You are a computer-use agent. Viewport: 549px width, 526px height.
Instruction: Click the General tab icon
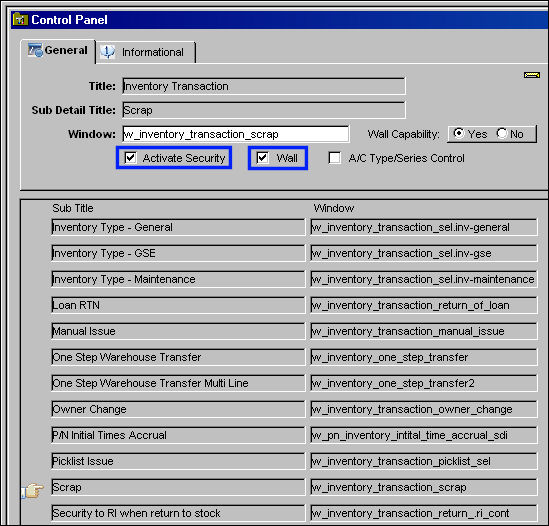click(x=35, y=50)
